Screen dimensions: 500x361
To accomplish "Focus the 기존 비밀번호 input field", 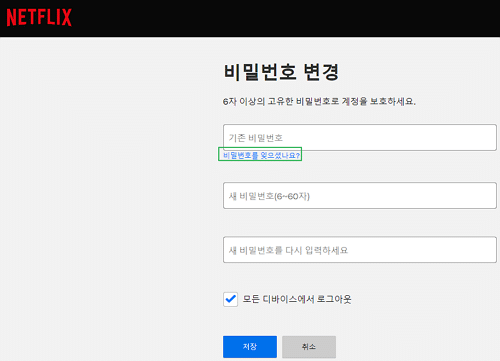I will pyautogui.click(x=360, y=137).
